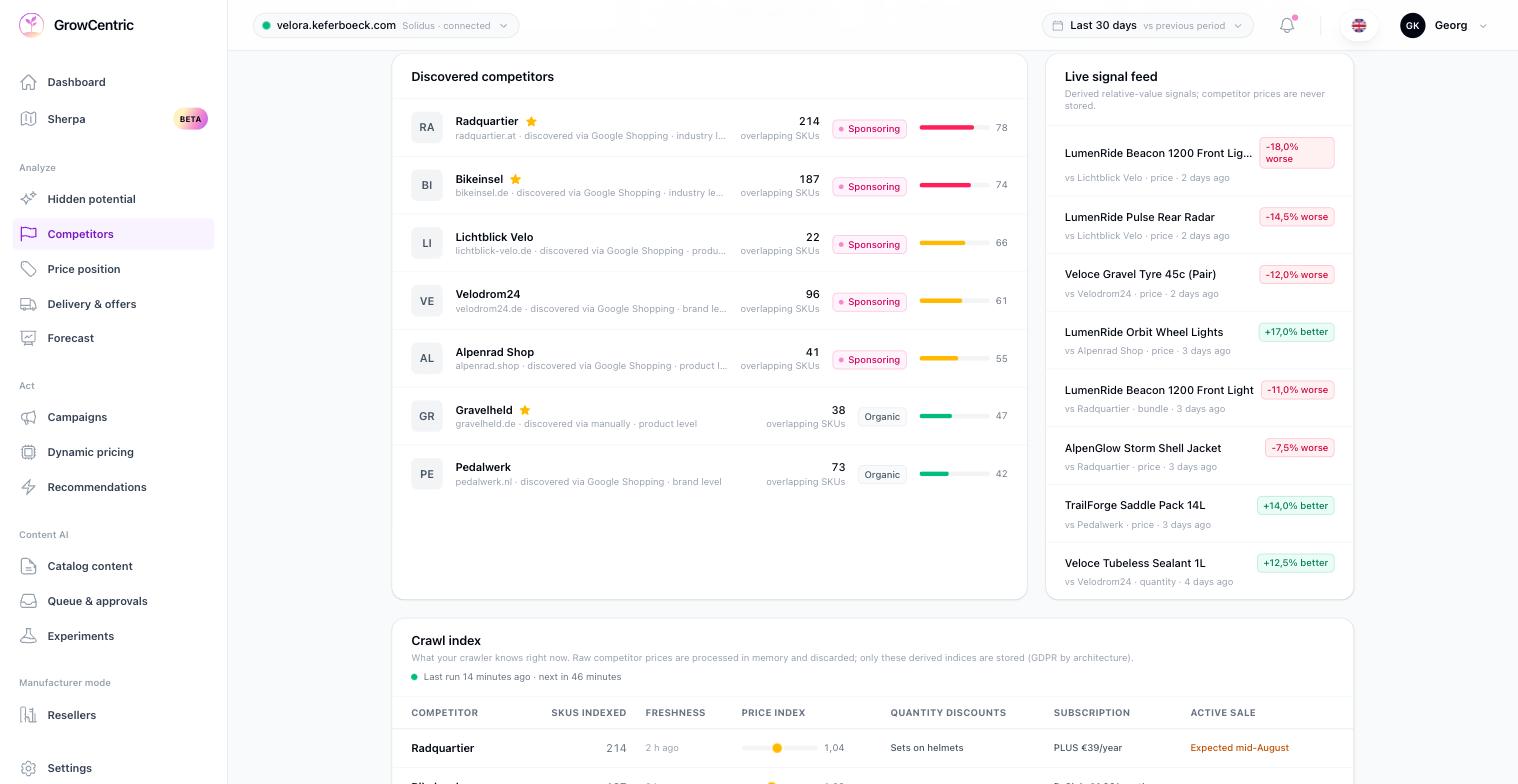Click the Recommendations lightning icon

tap(28, 487)
